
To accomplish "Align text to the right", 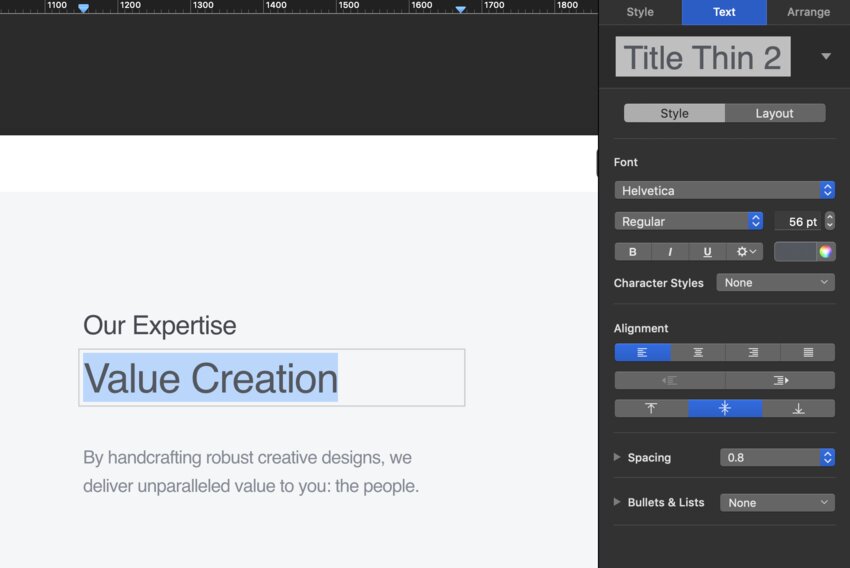I will click(x=752, y=352).
